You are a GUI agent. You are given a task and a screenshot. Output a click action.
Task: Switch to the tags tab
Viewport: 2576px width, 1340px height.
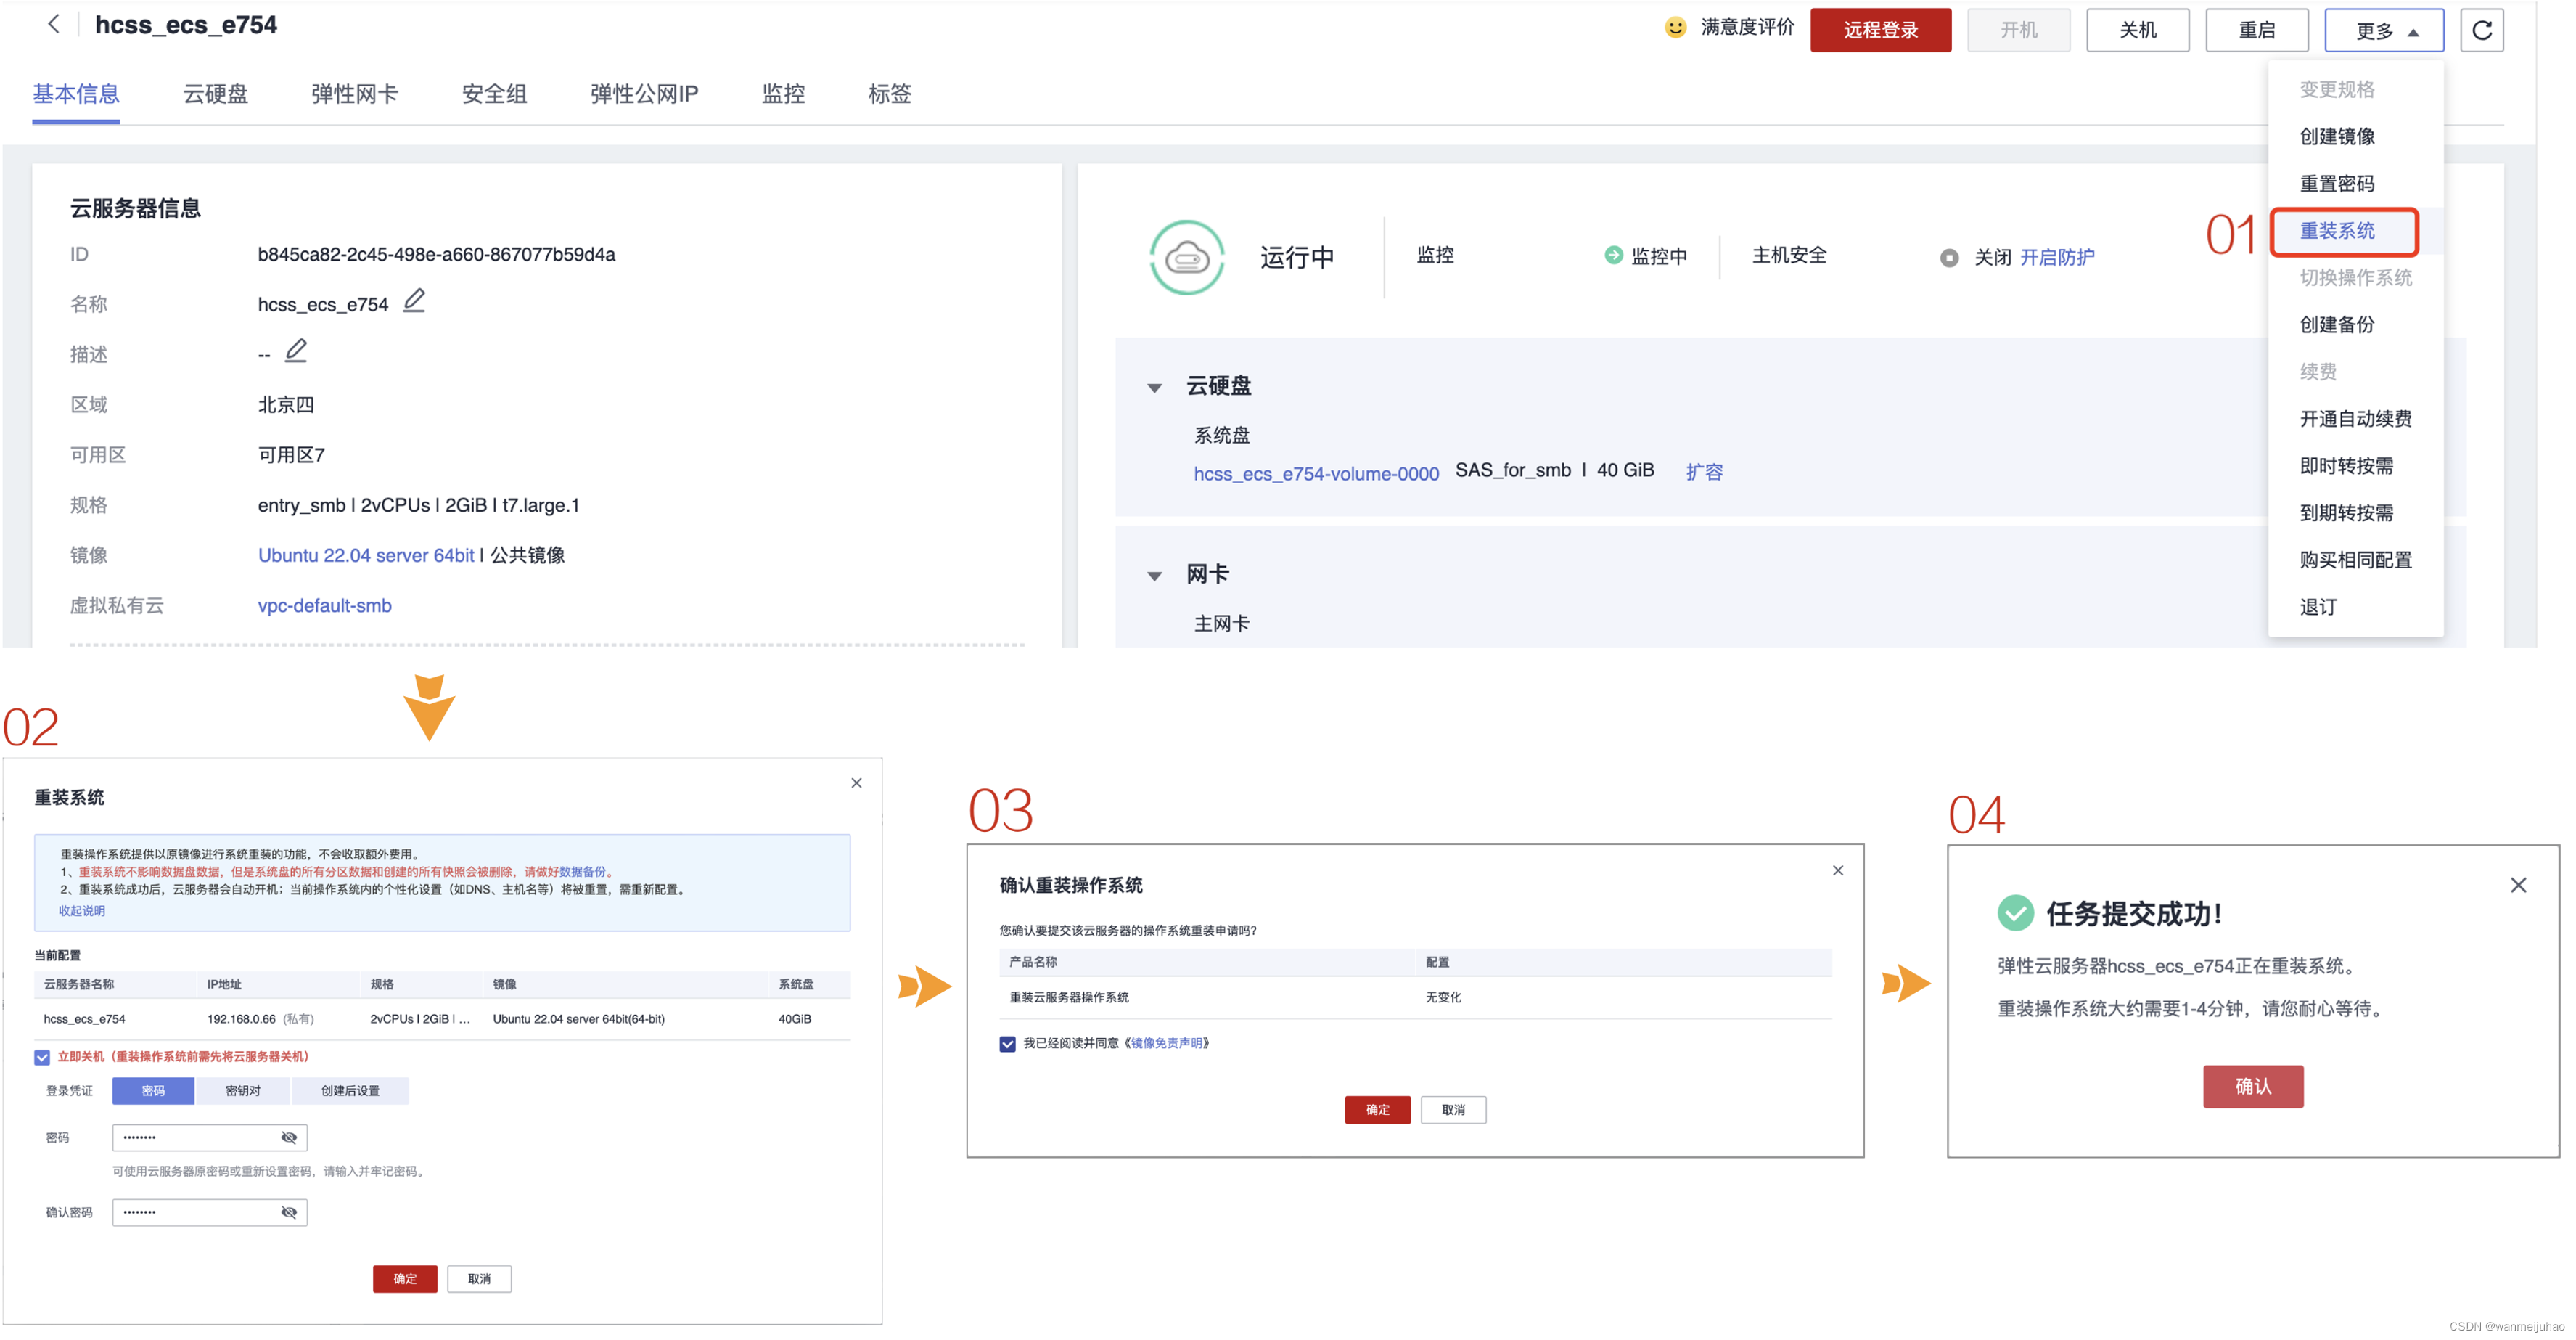click(889, 94)
